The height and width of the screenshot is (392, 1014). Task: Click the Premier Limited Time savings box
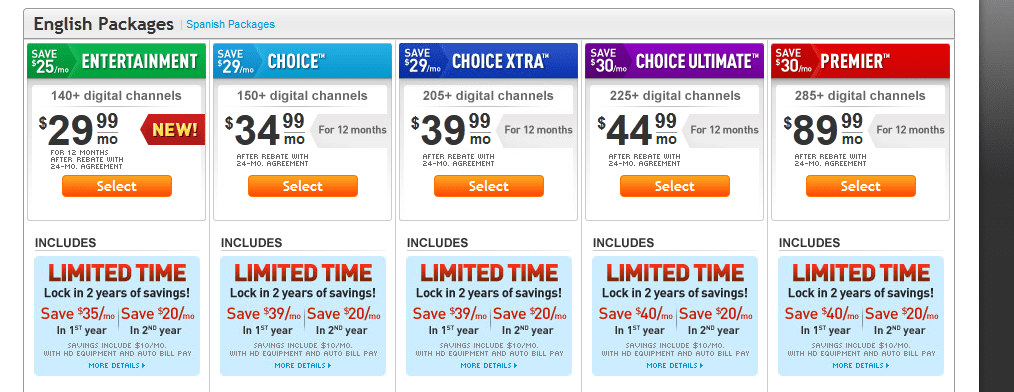tap(861, 316)
